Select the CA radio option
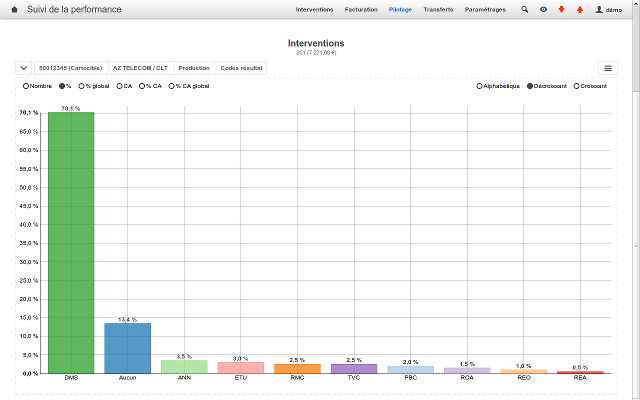Image resolution: width=640 pixels, height=400 pixels. pyautogui.click(x=124, y=86)
